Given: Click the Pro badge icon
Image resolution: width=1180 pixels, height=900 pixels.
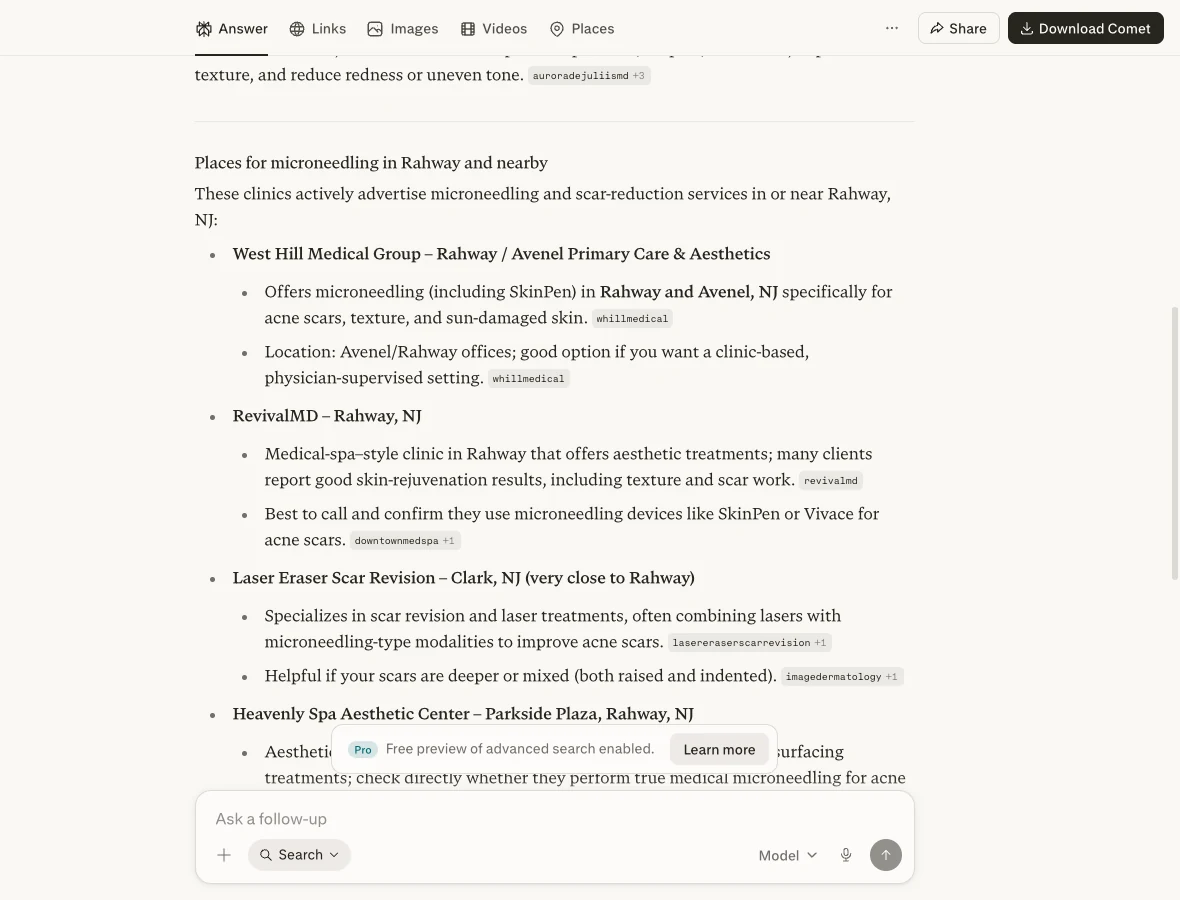Looking at the screenshot, I should [x=363, y=749].
